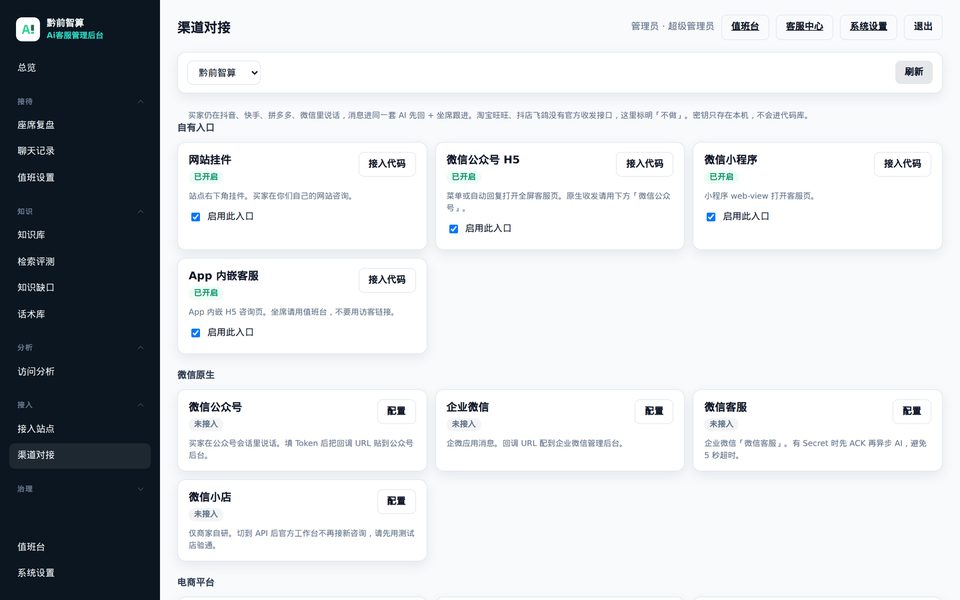Click 管理员 · 超级管理员 label
Viewport: 960px width, 600px height.
coord(672,26)
